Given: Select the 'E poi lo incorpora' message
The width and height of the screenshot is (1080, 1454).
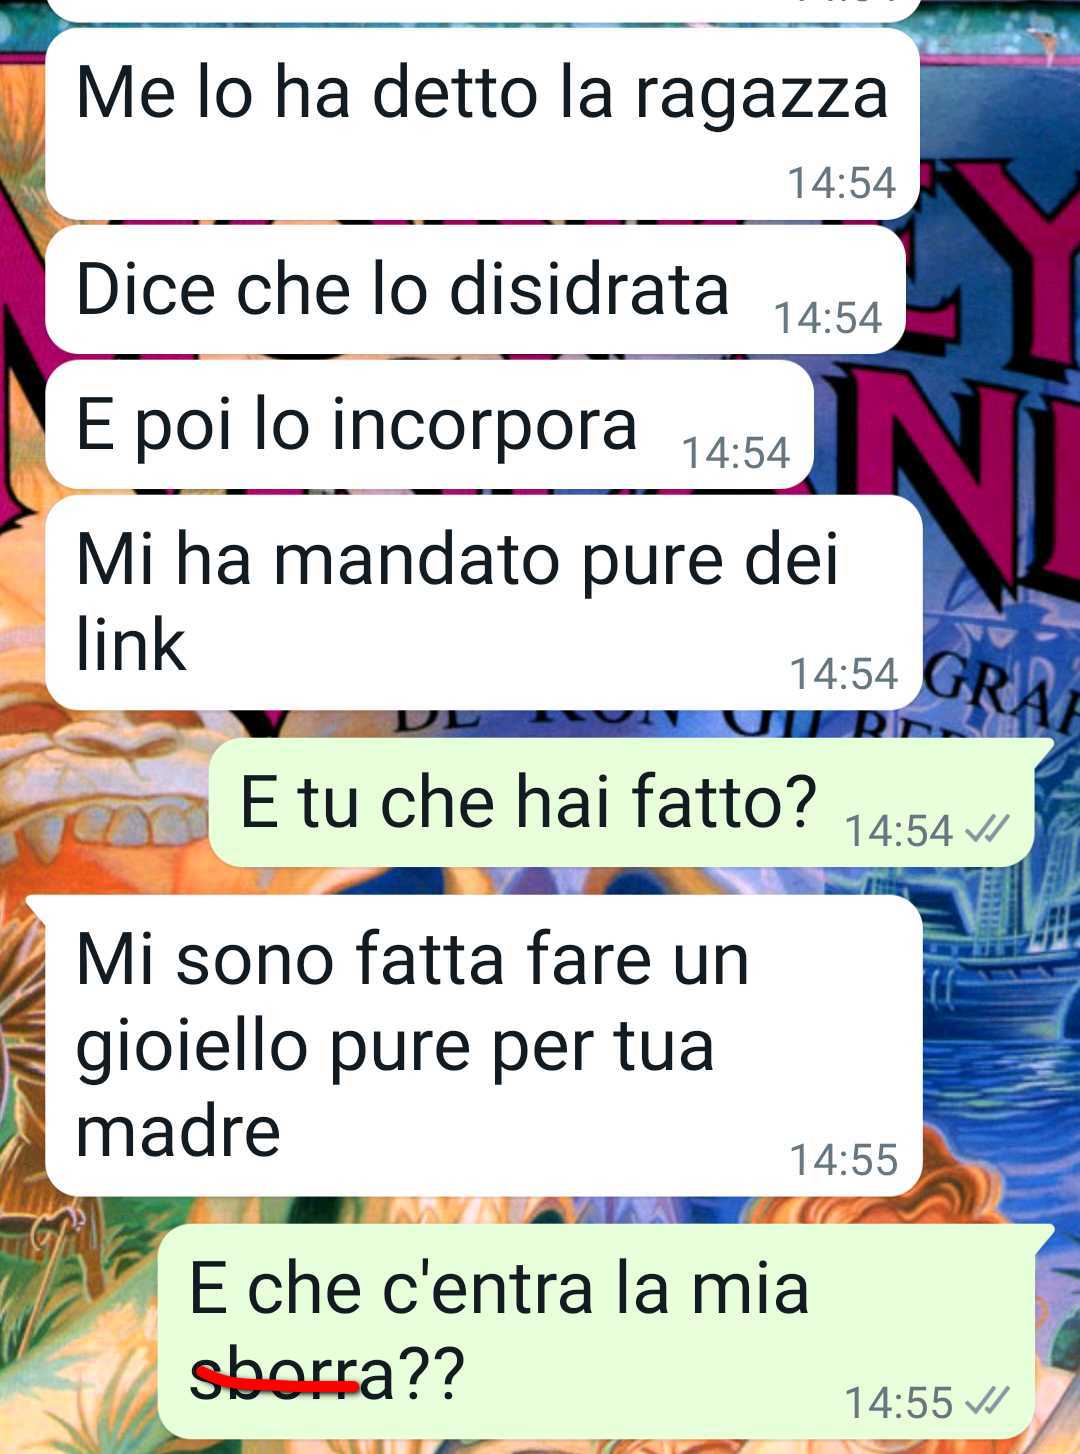Looking at the screenshot, I should click(x=430, y=425).
